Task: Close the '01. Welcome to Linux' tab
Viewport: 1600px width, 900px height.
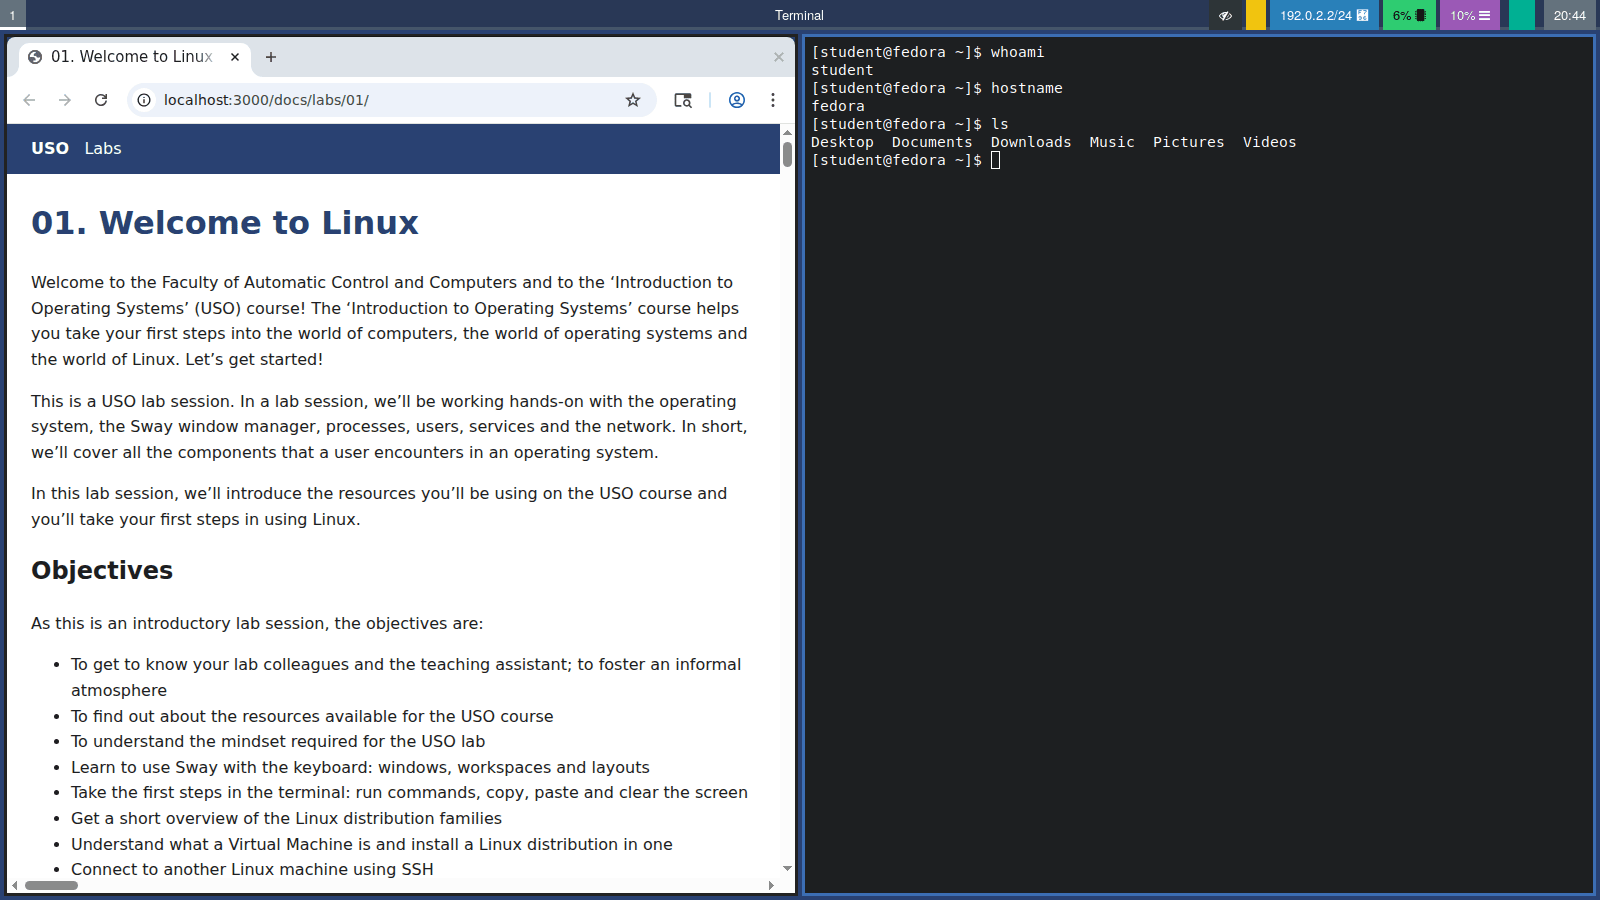Action: coord(235,57)
